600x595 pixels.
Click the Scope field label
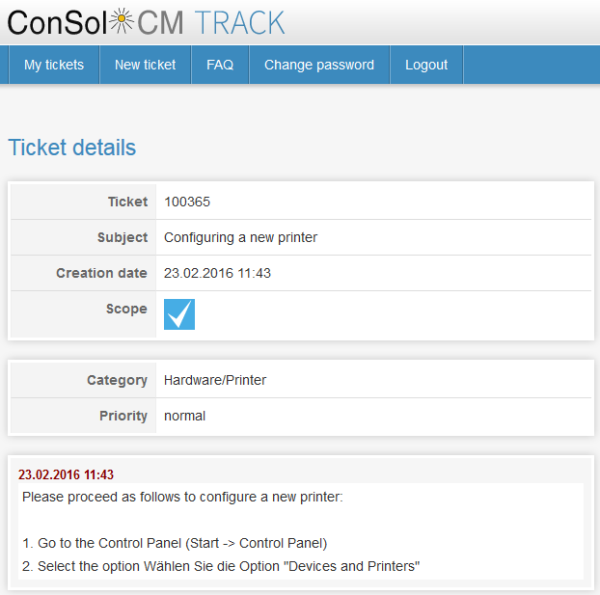click(126, 309)
